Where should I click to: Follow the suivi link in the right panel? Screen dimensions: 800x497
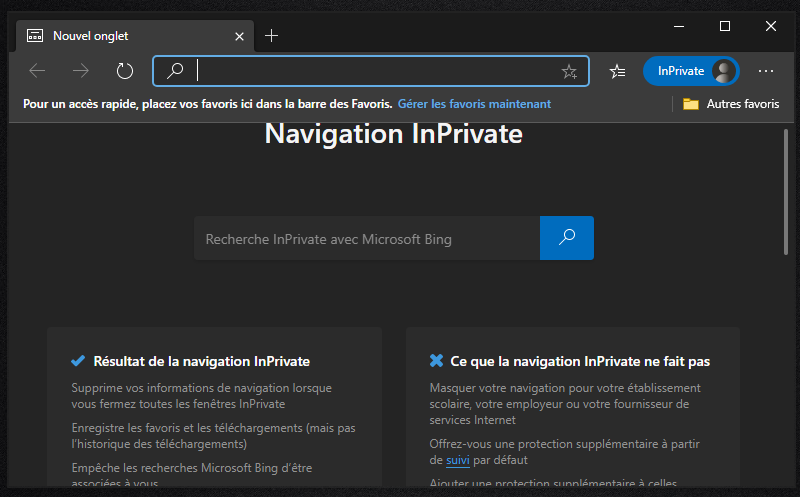pyautogui.click(x=456, y=460)
